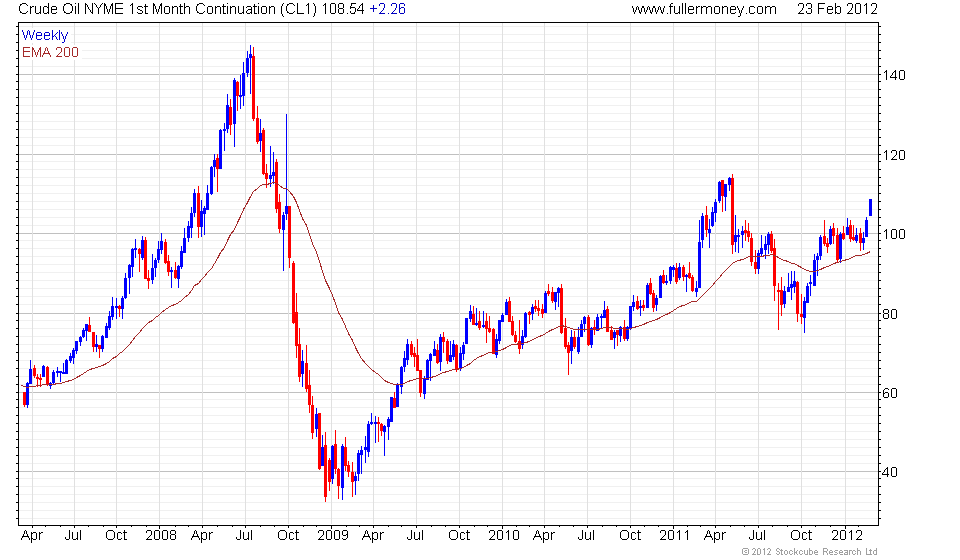Click the 2009 label on time axis
Screen dimensions: 960x560
click(x=332, y=535)
